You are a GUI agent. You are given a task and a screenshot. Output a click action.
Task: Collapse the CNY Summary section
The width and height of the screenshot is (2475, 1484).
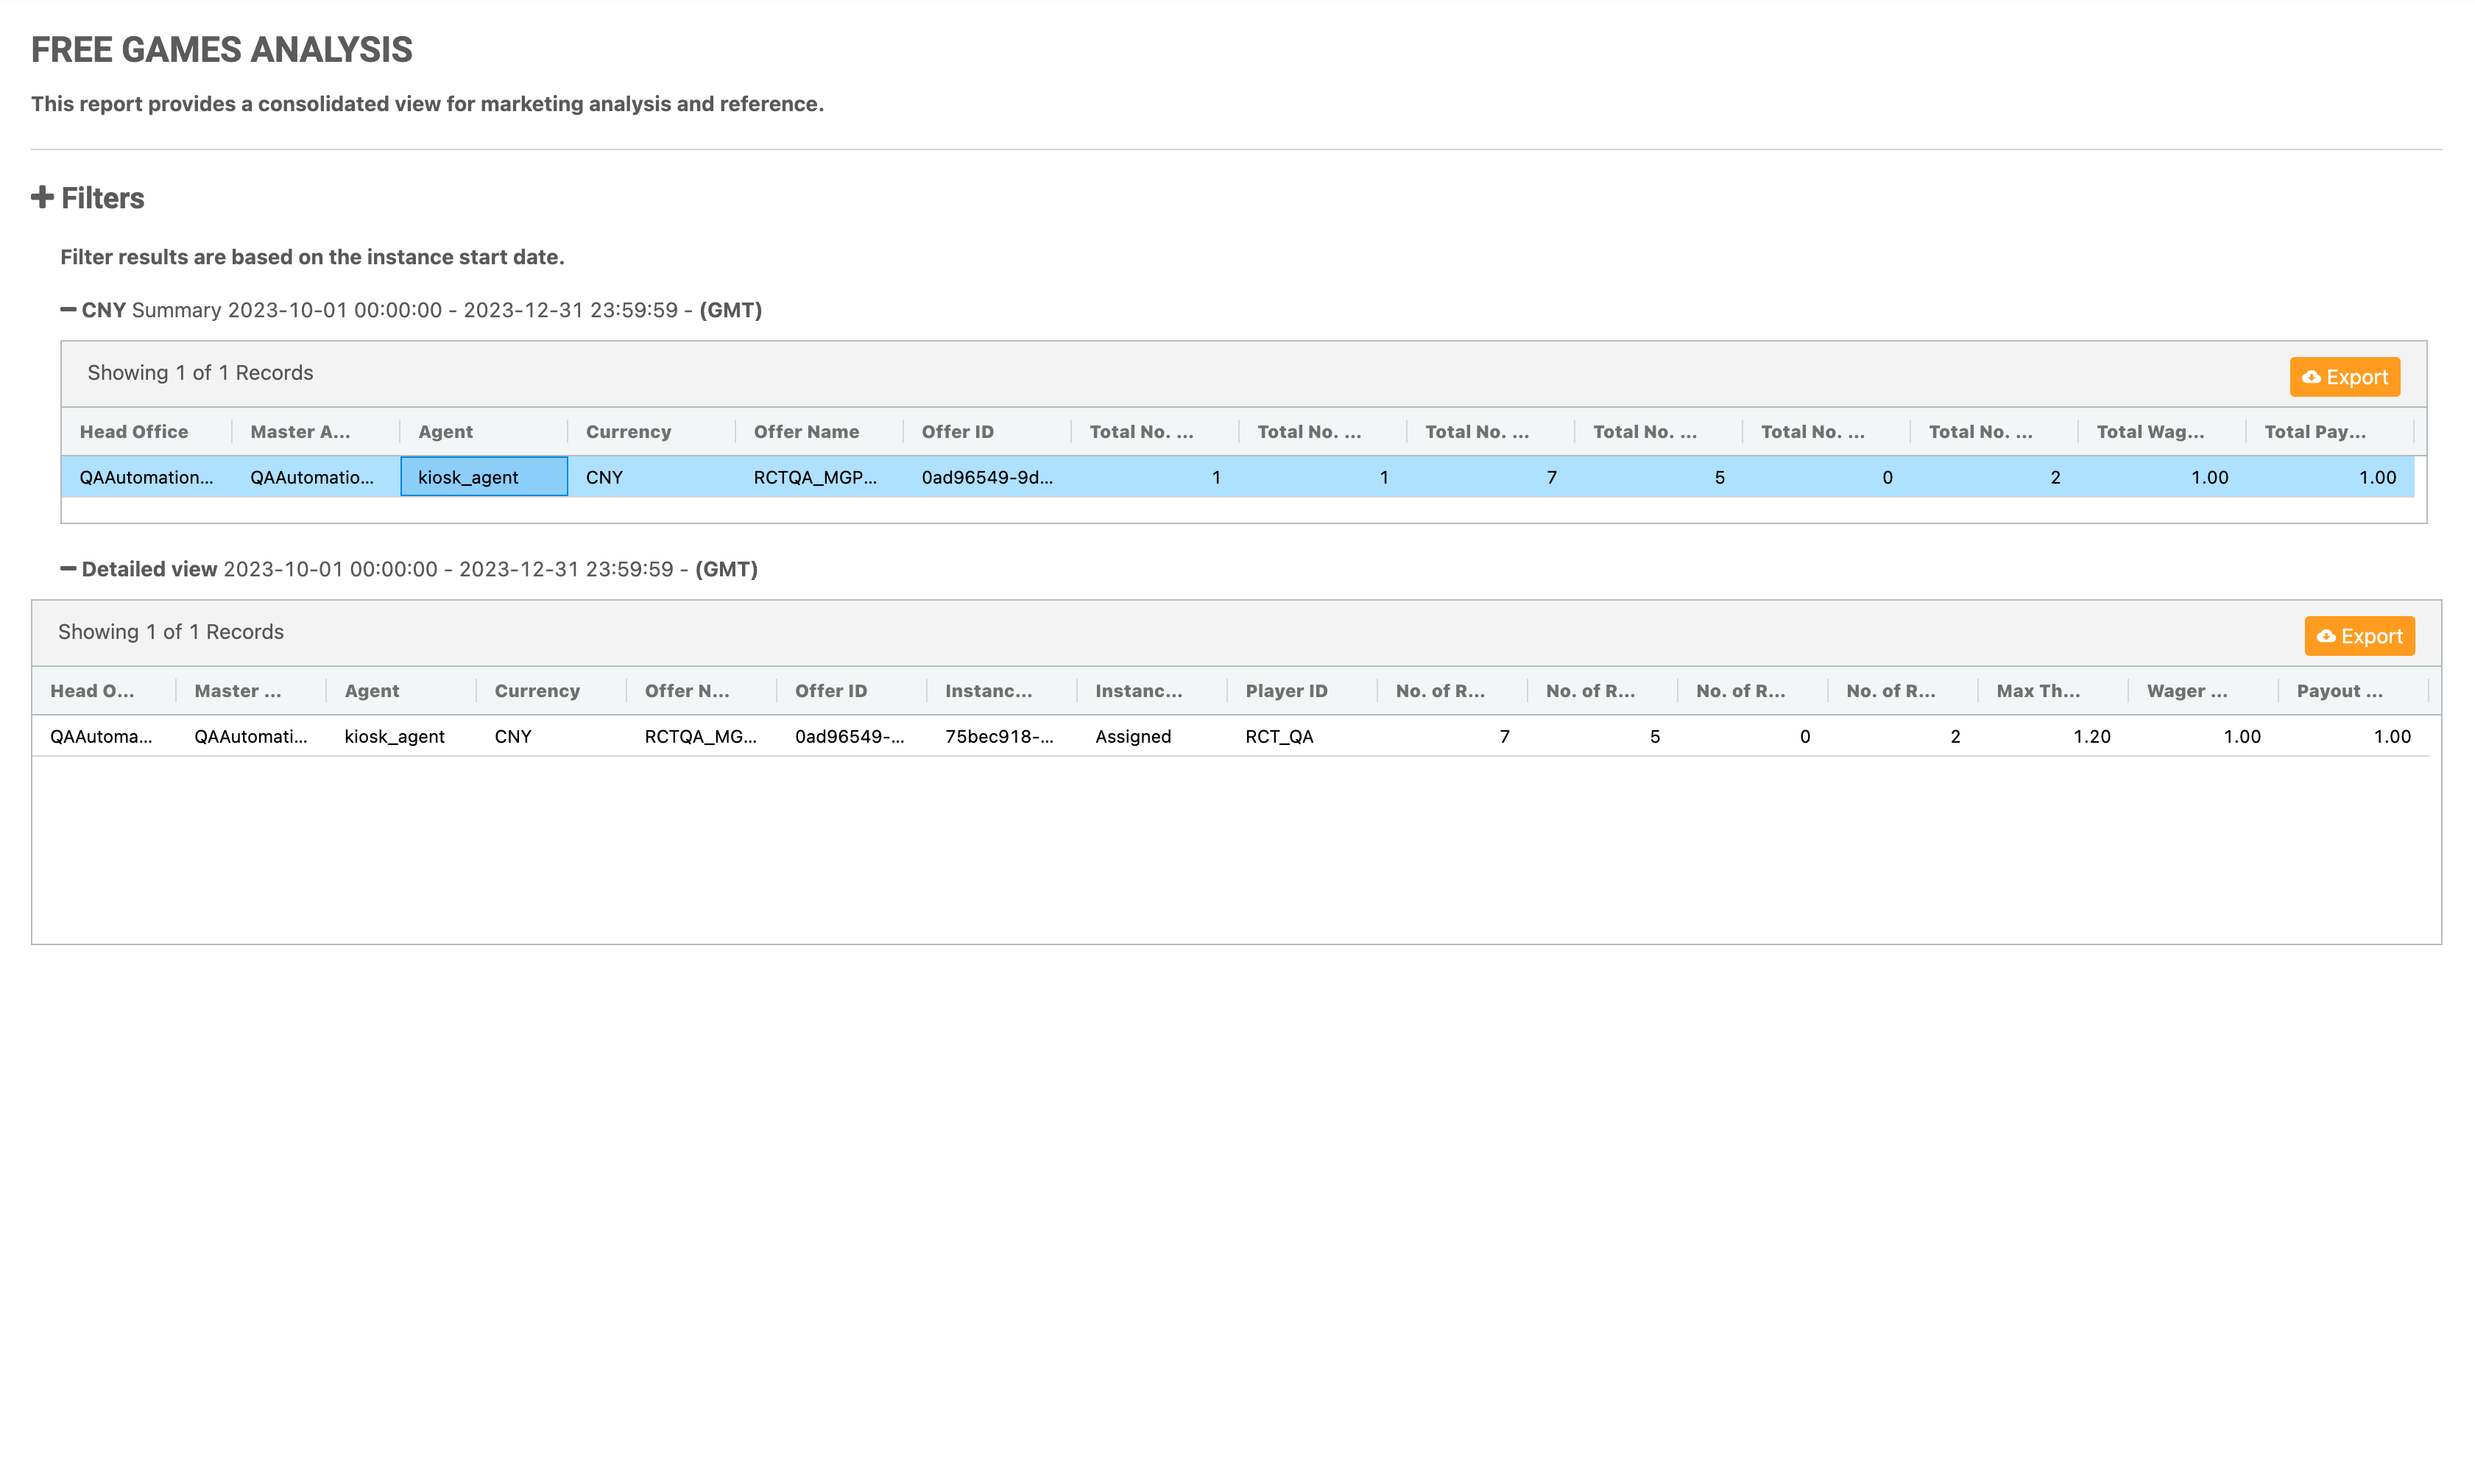(x=68, y=310)
